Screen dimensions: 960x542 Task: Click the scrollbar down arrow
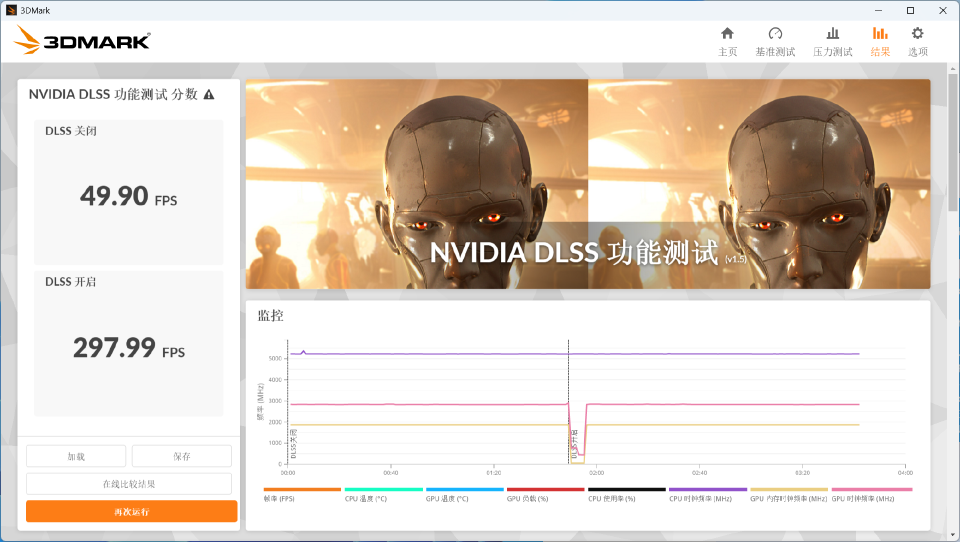coord(953,535)
